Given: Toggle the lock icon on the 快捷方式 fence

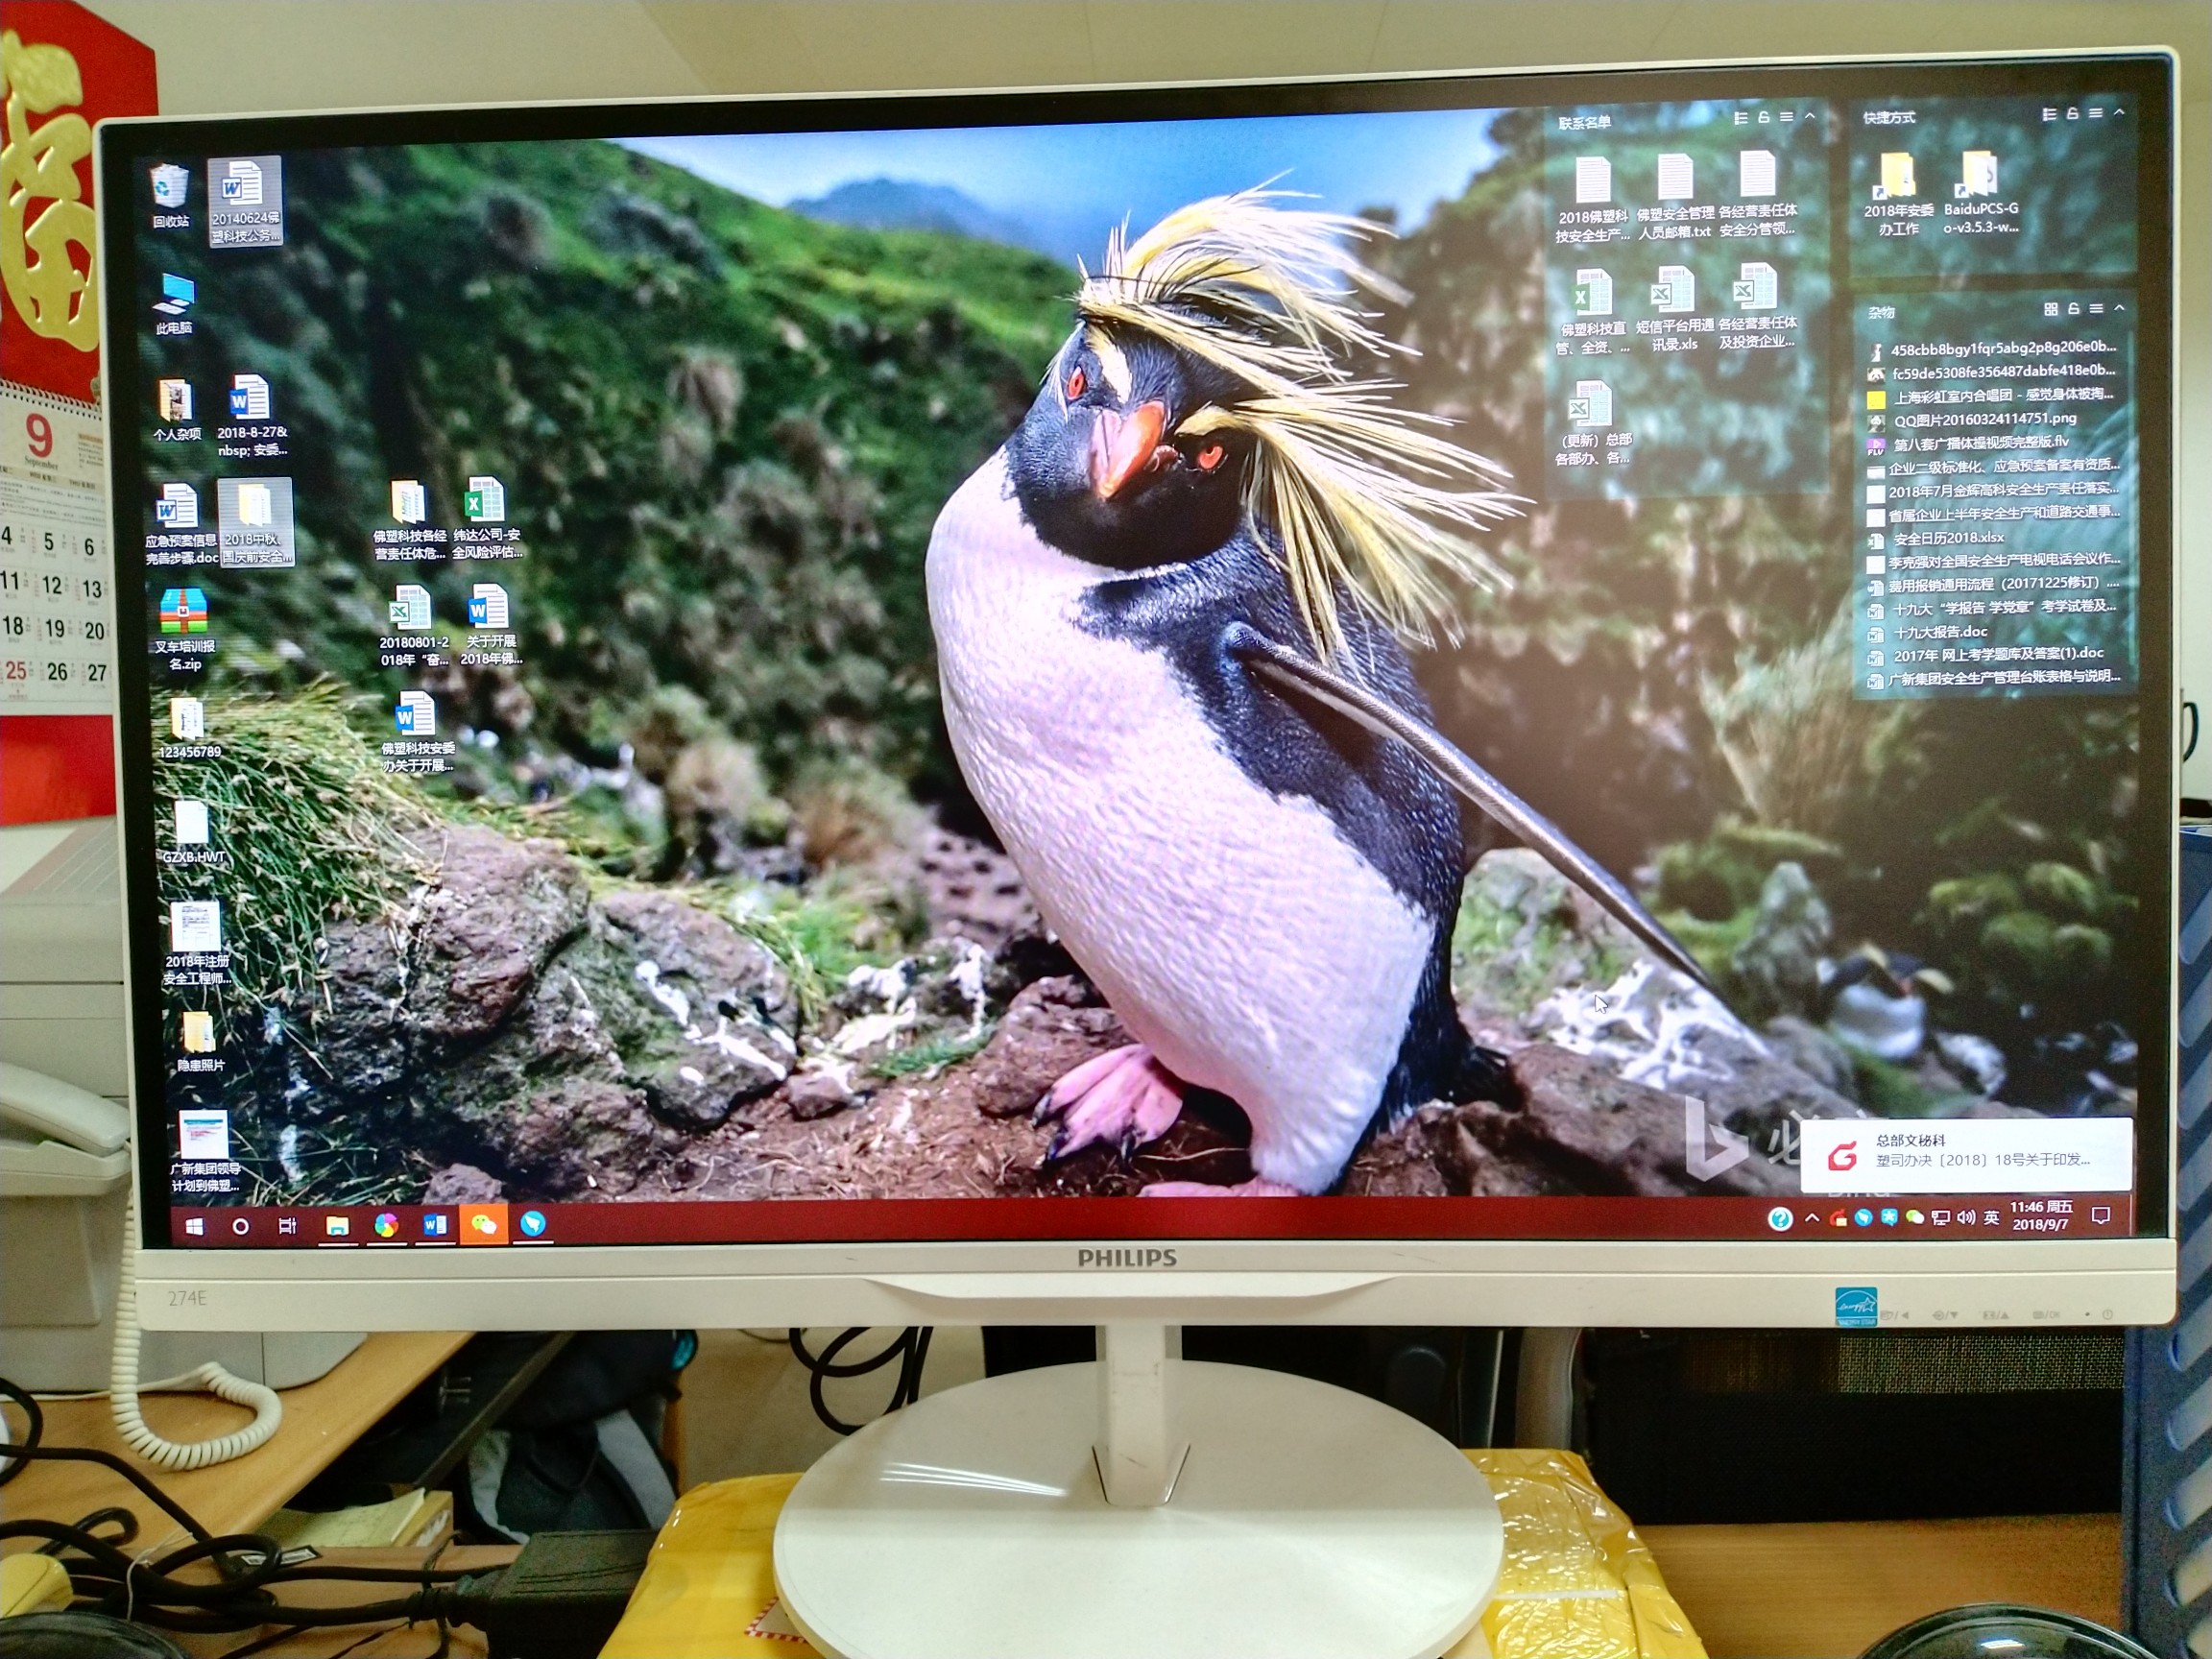Looking at the screenshot, I should tap(2072, 114).
